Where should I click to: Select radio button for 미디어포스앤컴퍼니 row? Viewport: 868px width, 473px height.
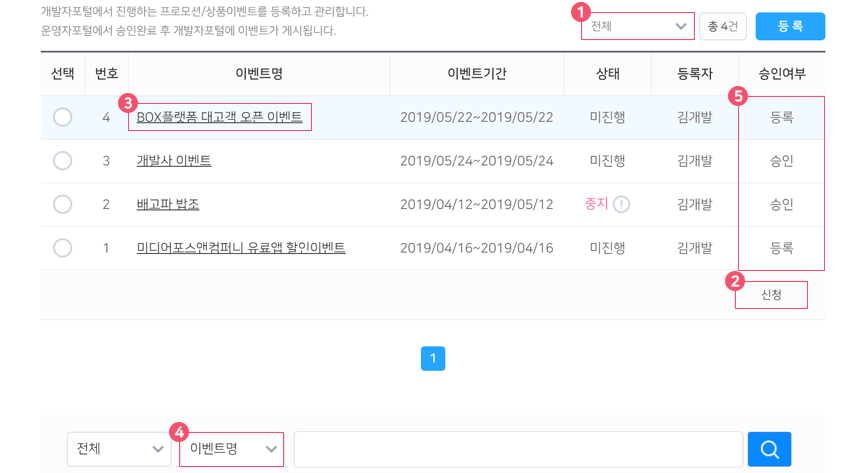point(63,248)
